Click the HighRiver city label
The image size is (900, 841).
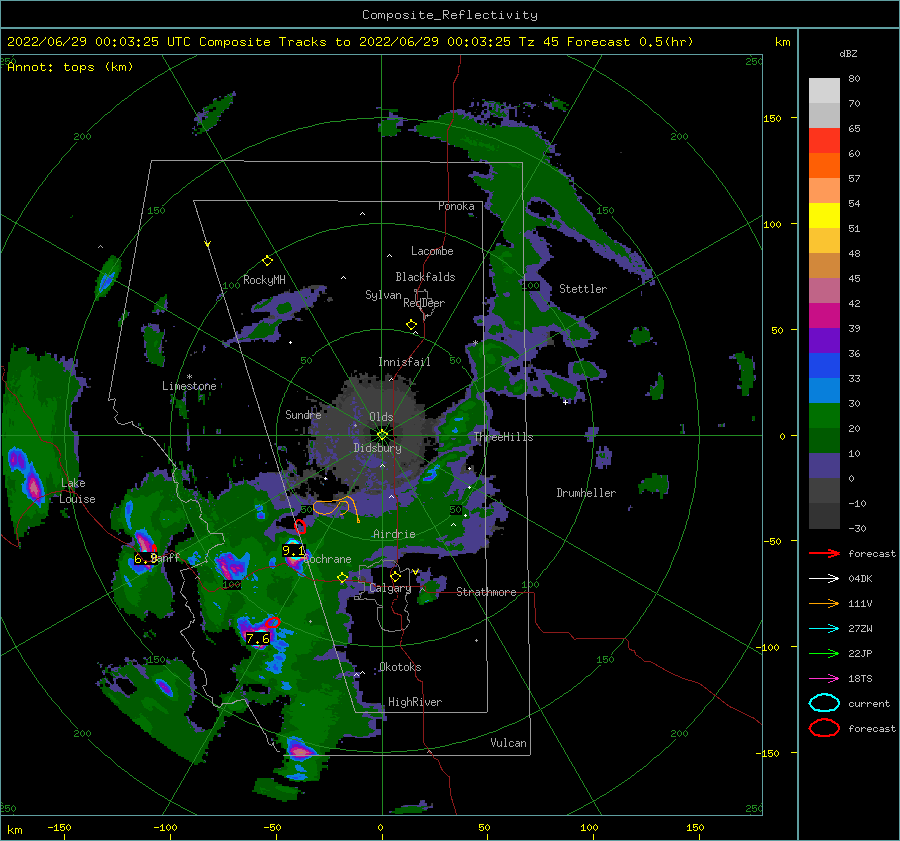415,702
